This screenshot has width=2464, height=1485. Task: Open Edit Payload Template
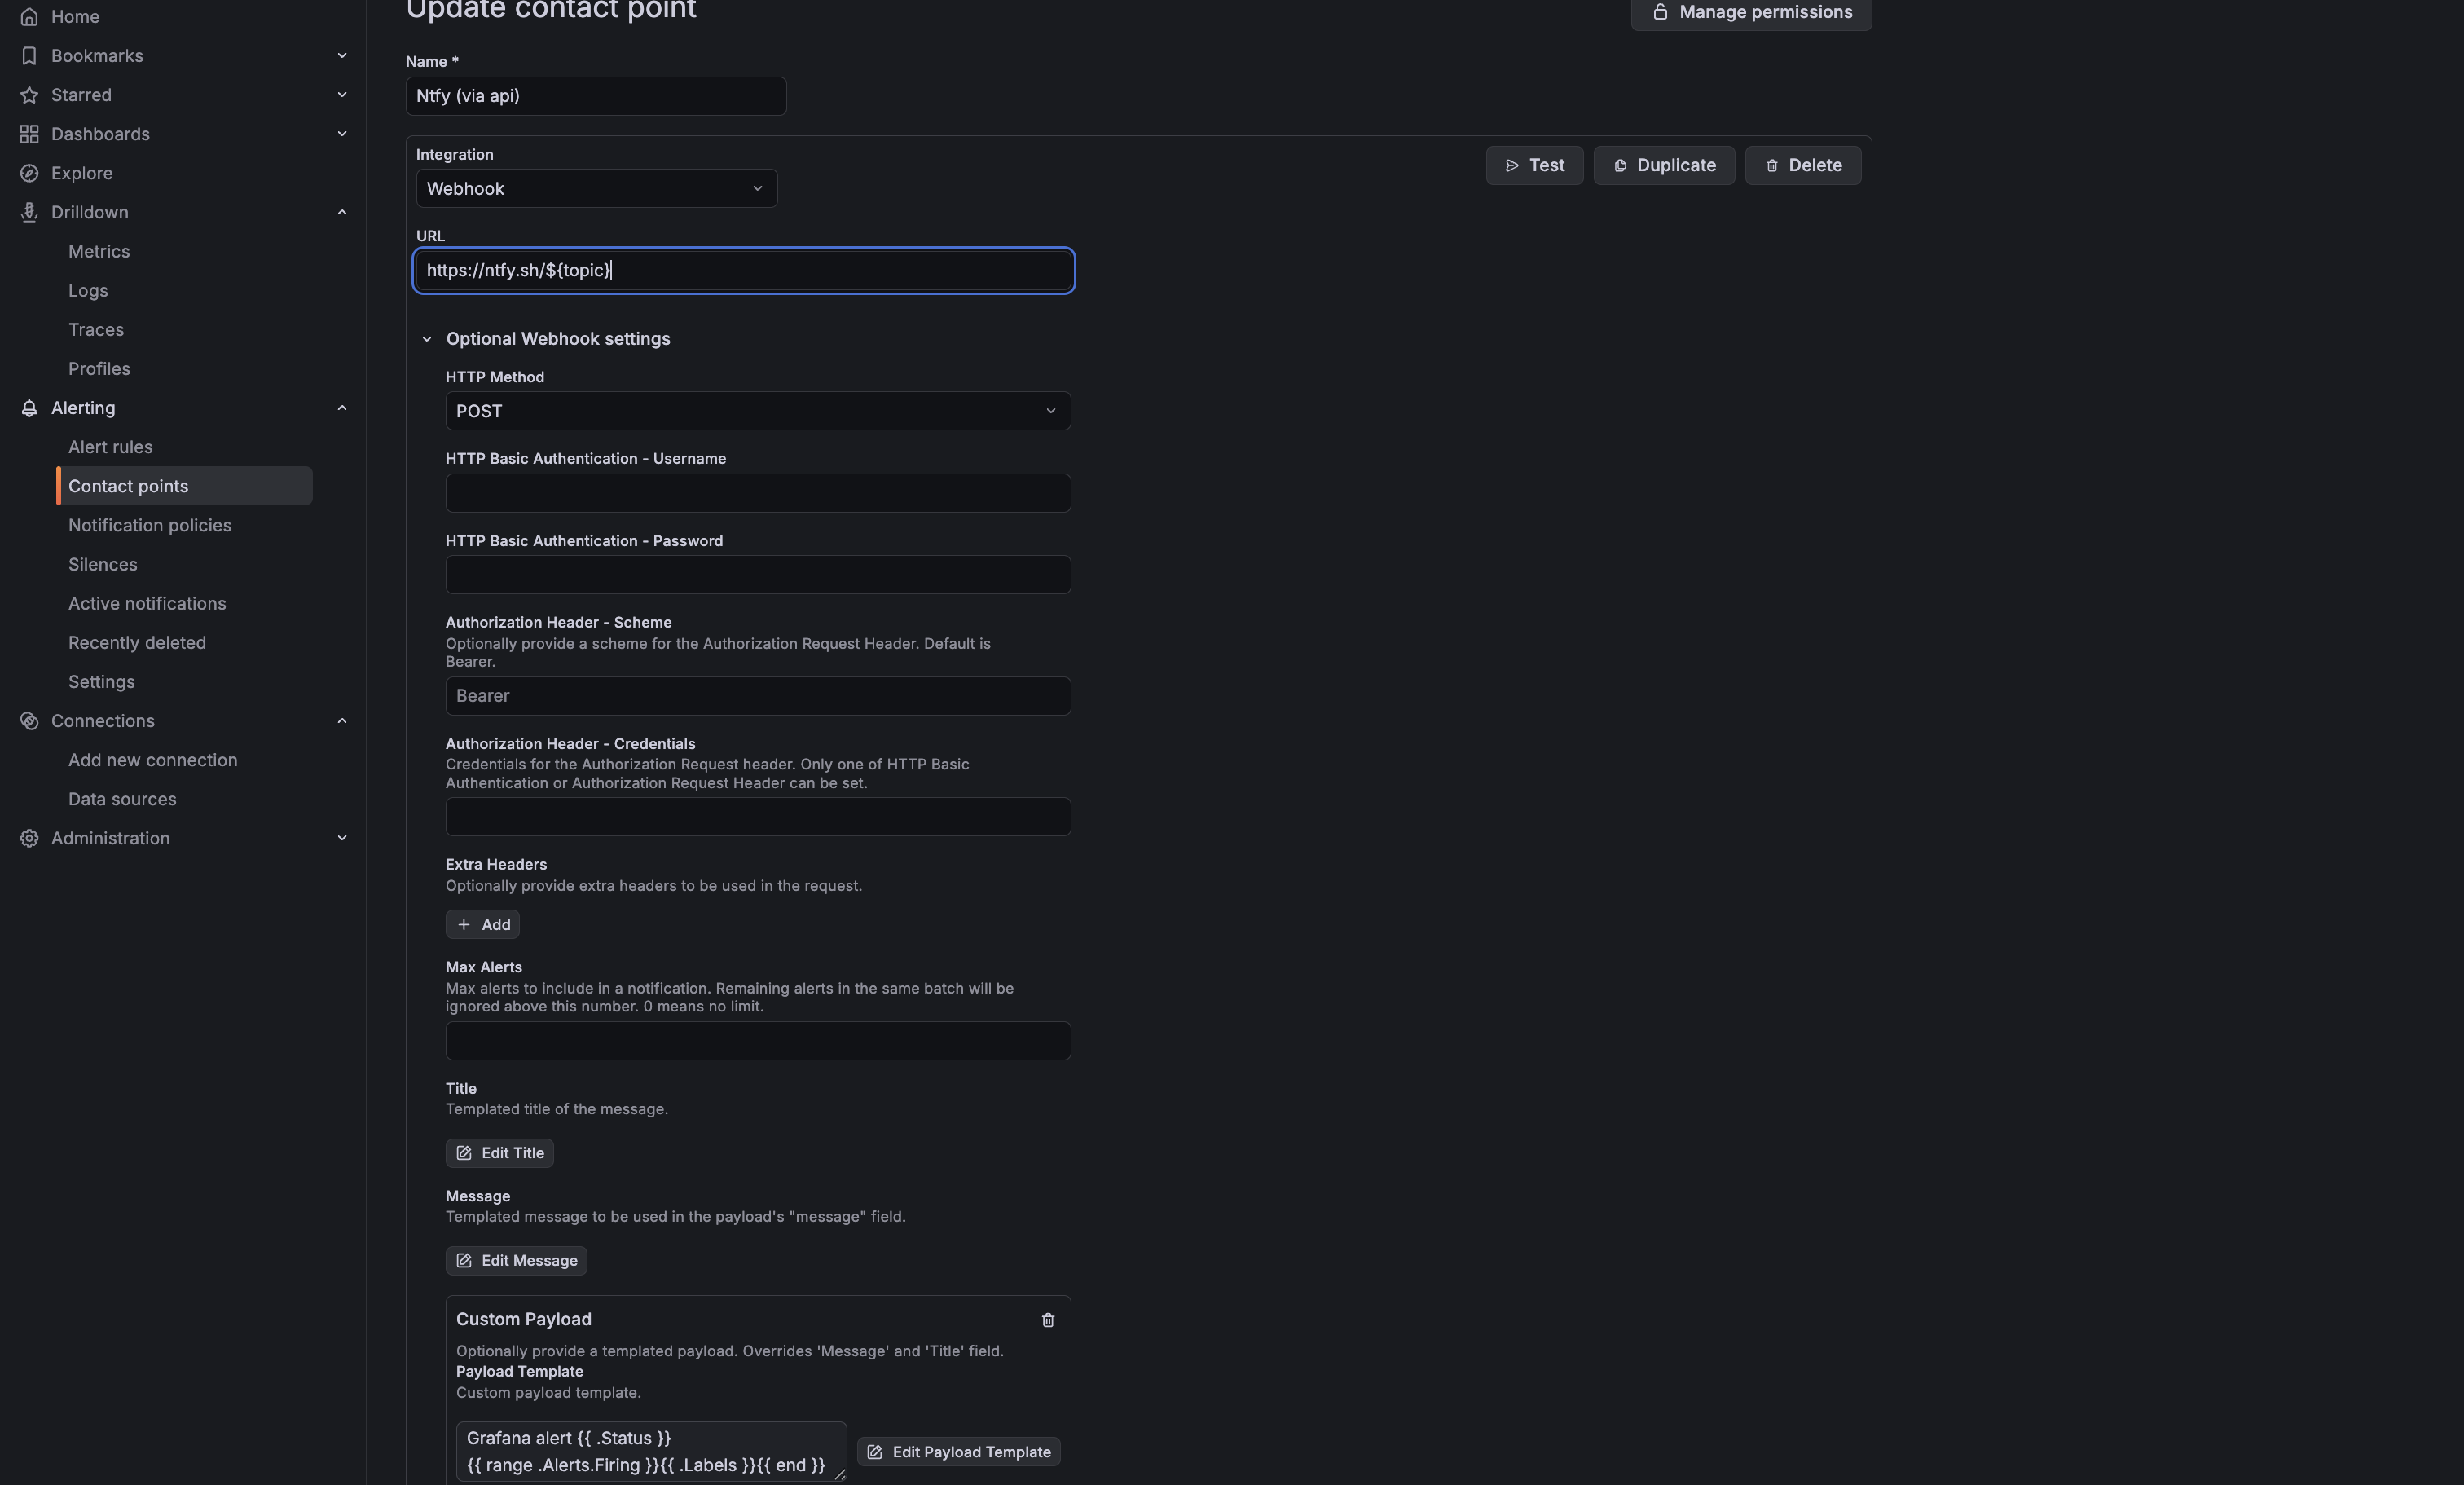coord(957,1452)
